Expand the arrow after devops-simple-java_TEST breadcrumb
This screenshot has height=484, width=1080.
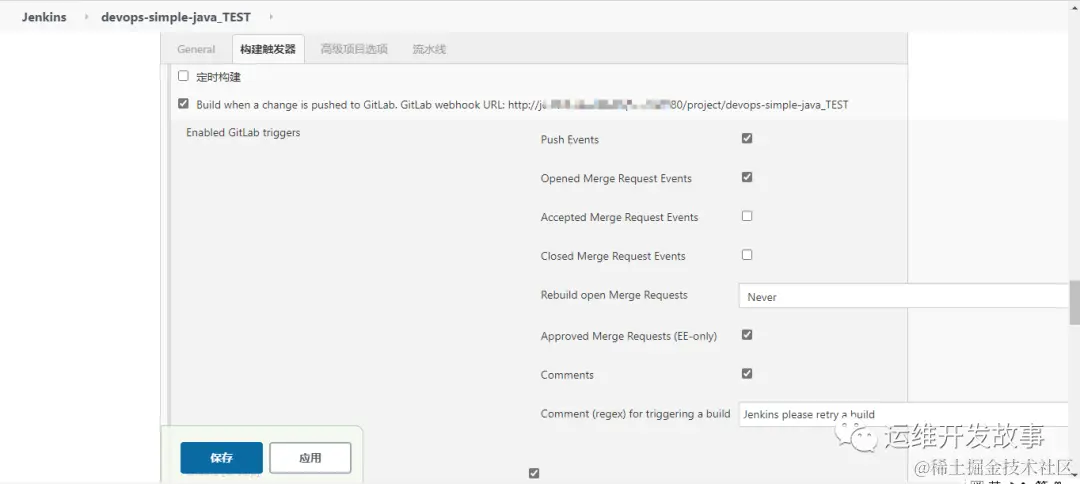point(271,17)
